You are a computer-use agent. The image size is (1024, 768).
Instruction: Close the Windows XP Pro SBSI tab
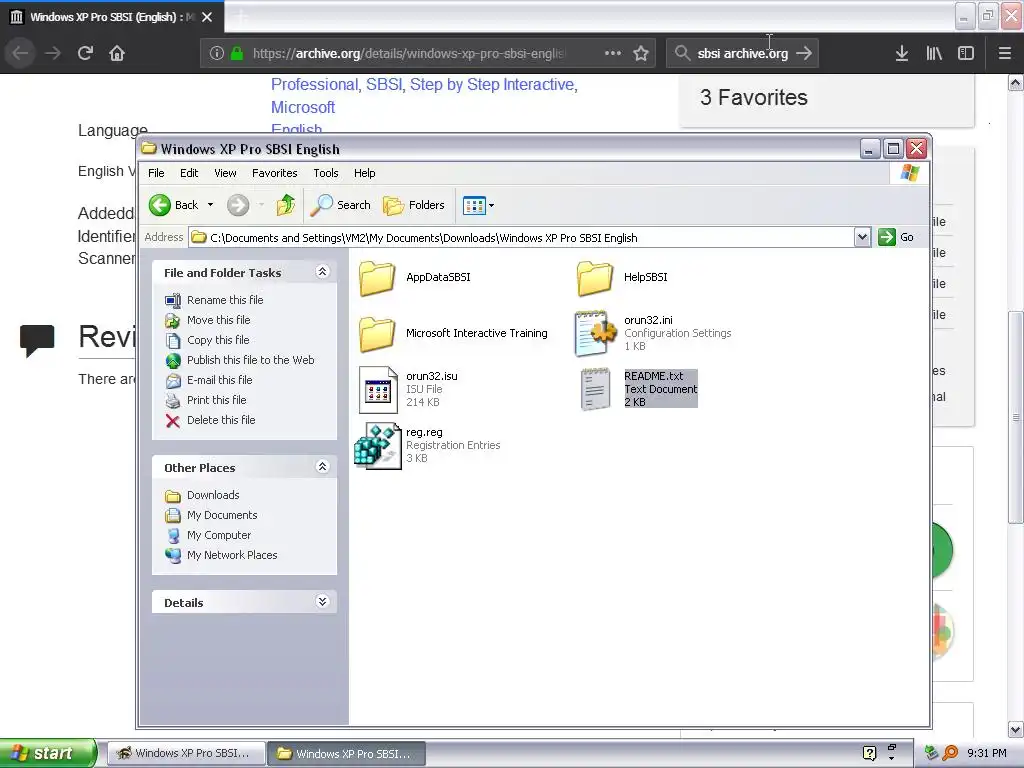click(x=207, y=17)
